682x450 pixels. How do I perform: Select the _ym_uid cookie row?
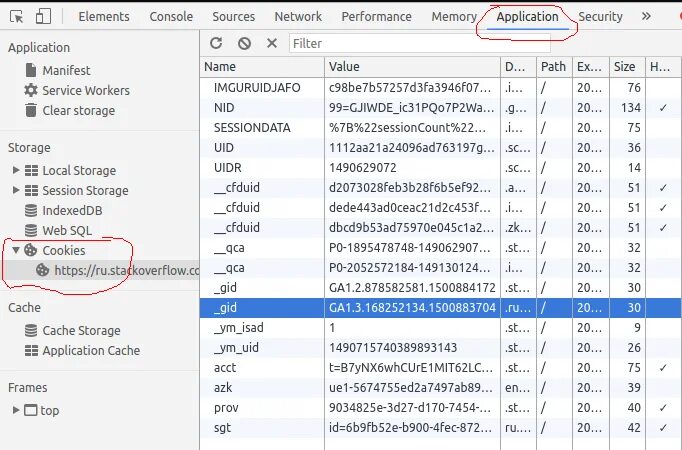coord(440,347)
